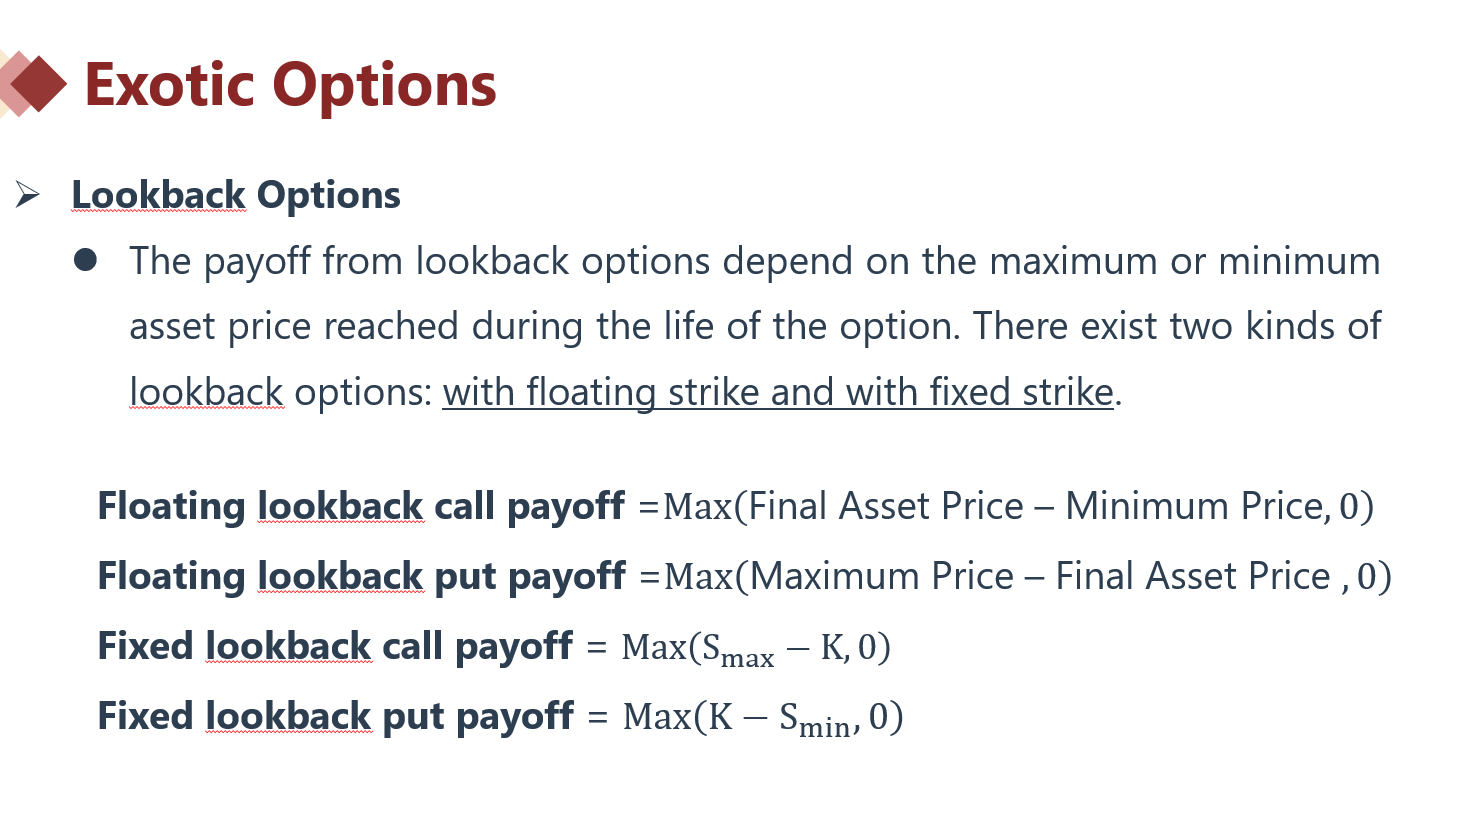The width and height of the screenshot is (1467, 823).
Task: Click the Floating lookback put payoff label
Action: (x=361, y=576)
